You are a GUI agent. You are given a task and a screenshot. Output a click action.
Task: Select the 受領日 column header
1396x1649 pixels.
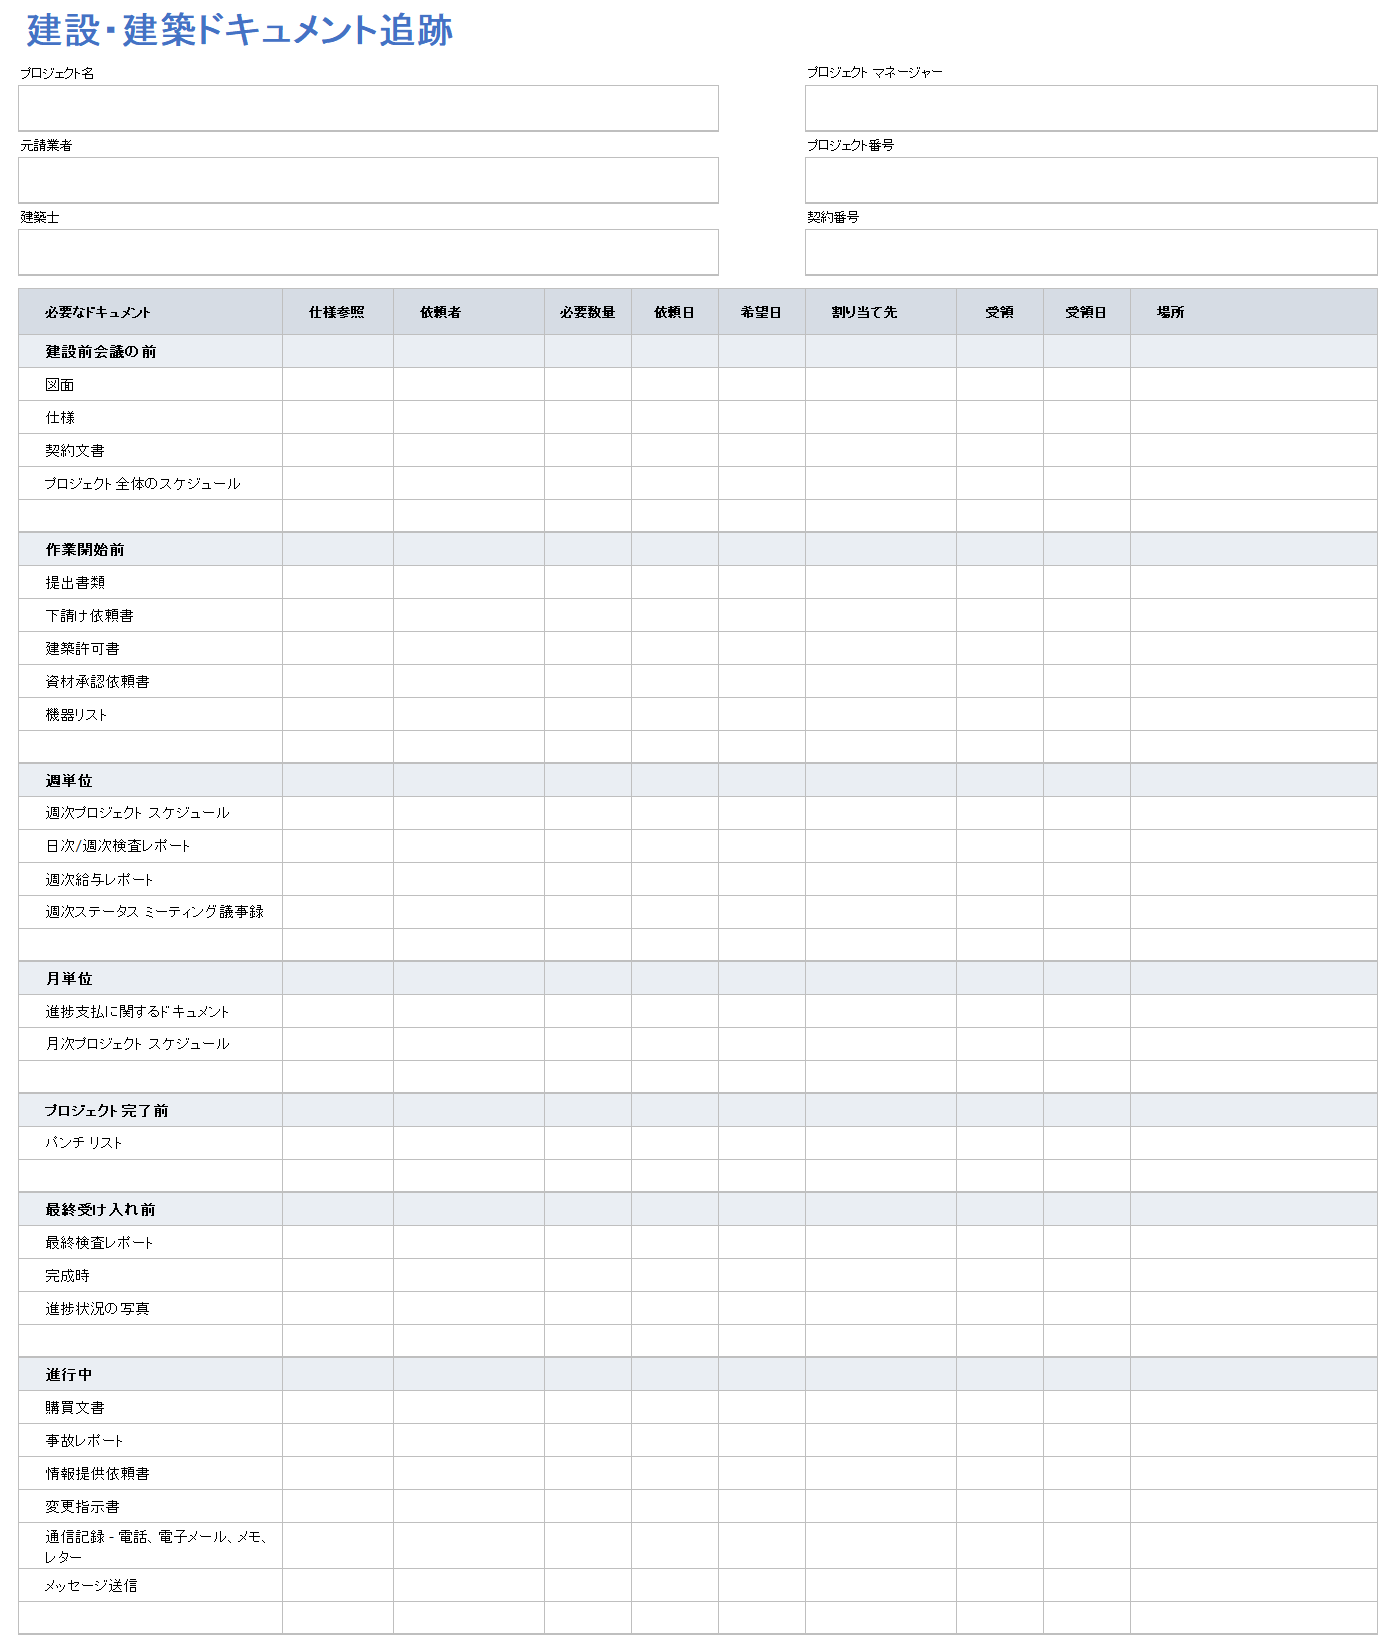1087,312
